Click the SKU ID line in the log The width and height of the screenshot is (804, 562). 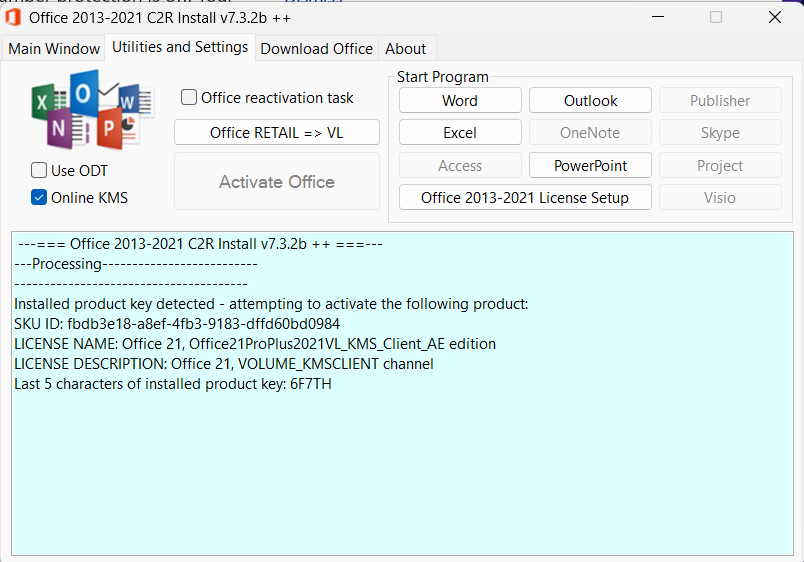[x=177, y=324]
